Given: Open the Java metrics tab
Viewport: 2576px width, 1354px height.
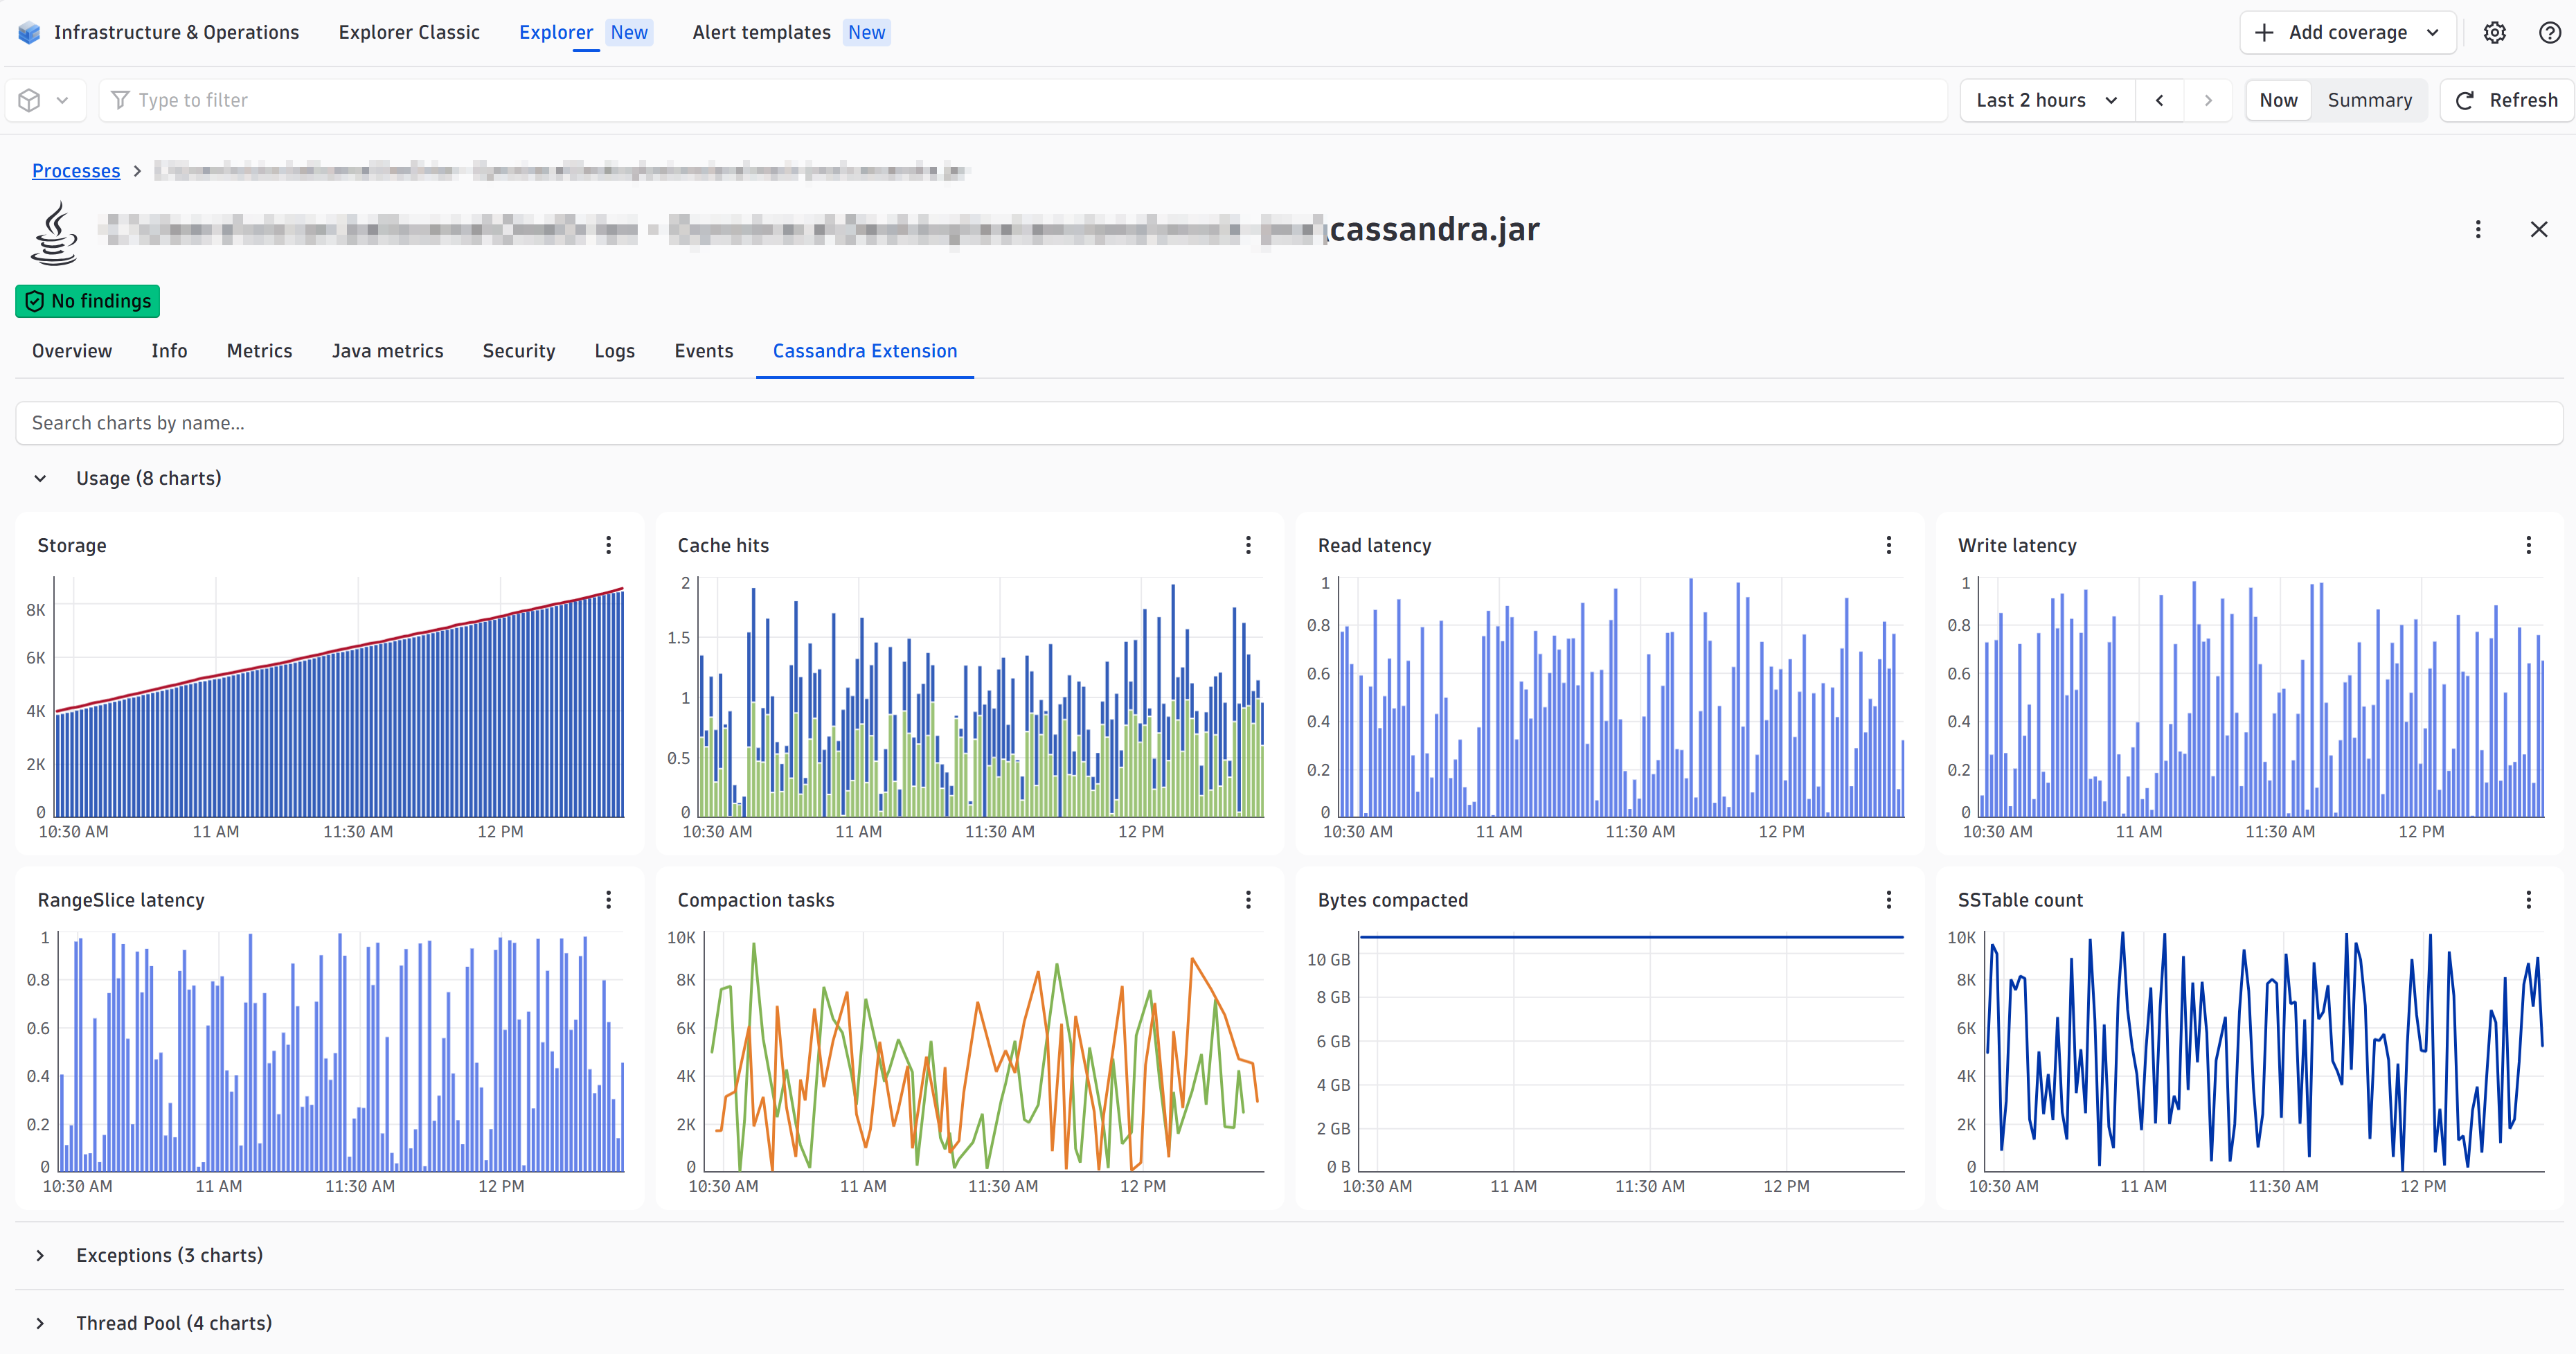Looking at the screenshot, I should [x=387, y=351].
